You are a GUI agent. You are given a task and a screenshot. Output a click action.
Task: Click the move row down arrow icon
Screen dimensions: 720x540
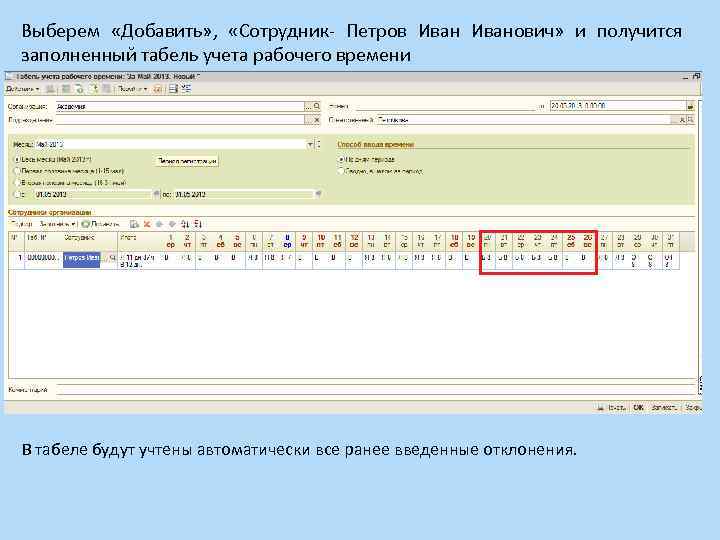(x=172, y=224)
